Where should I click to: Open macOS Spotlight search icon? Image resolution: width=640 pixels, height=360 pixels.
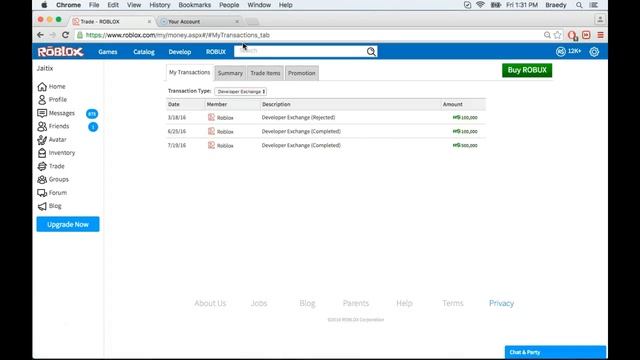579,5
